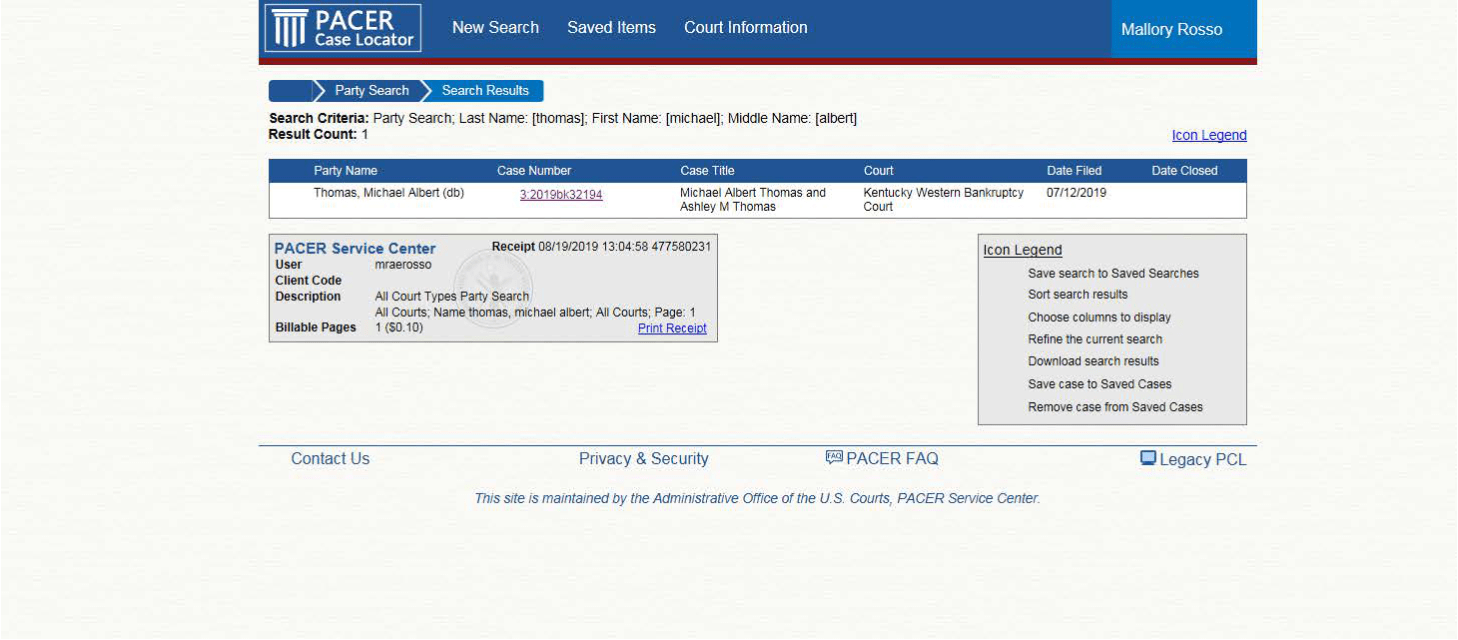Open the Court Information menu
This screenshot has width=1458, height=640.
click(x=745, y=28)
